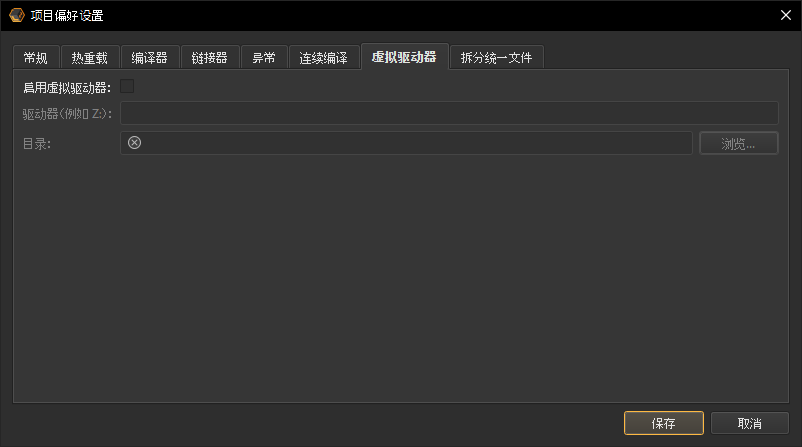Viewport: 802px width, 447px height.
Task: Go to the 链接器 tab
Action: 210,58
